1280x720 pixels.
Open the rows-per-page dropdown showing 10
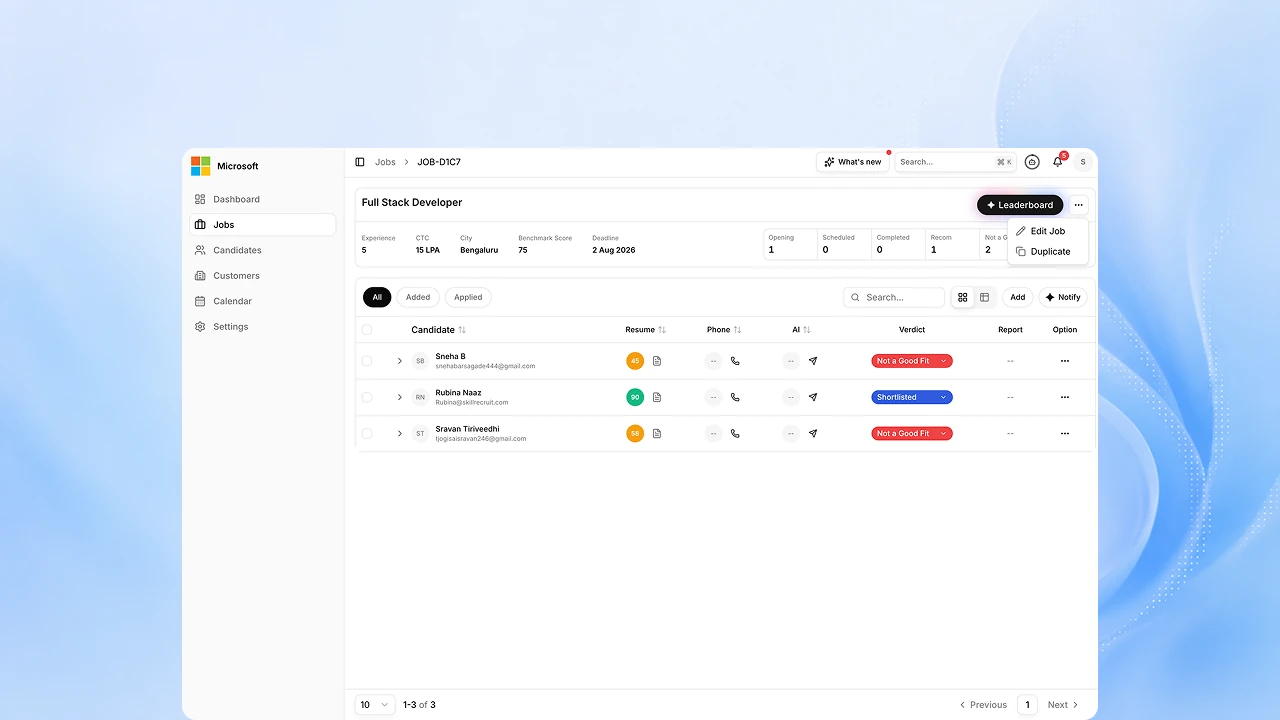click(375, 705)
